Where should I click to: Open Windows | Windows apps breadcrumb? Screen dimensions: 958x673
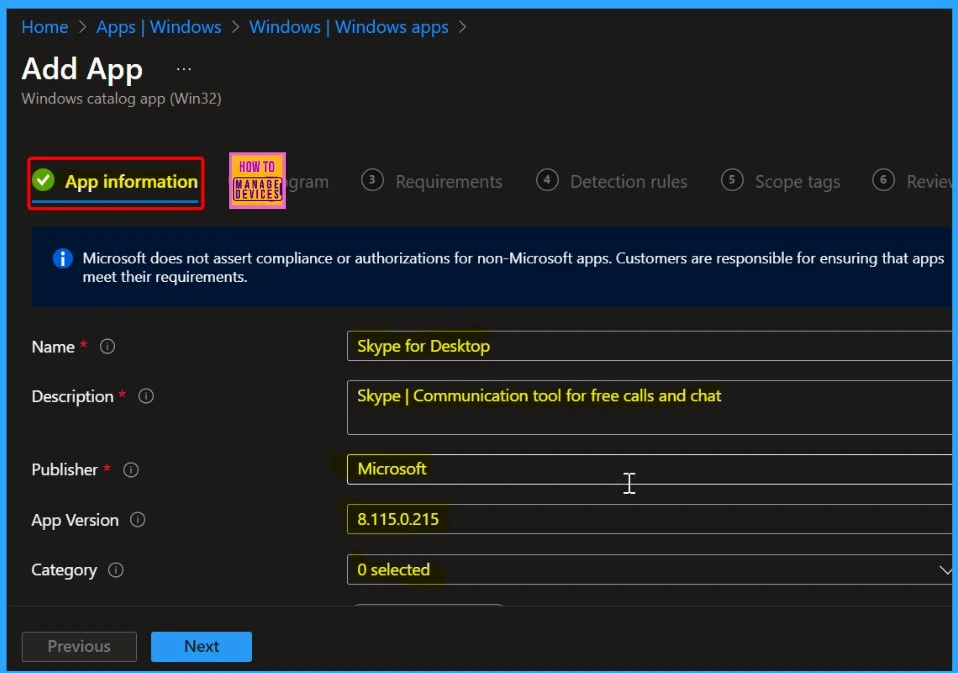[348, 27]
